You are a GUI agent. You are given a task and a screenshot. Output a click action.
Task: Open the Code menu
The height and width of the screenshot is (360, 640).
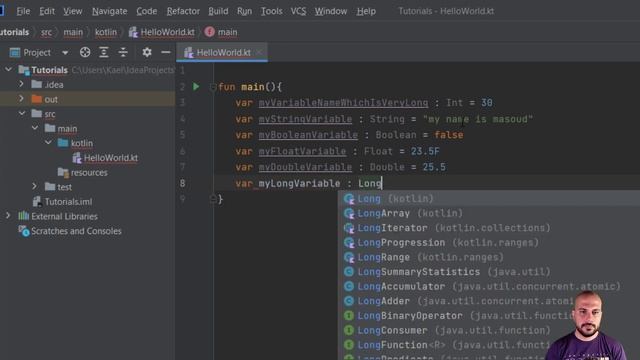pyautogui.click(x=147, y=11)
